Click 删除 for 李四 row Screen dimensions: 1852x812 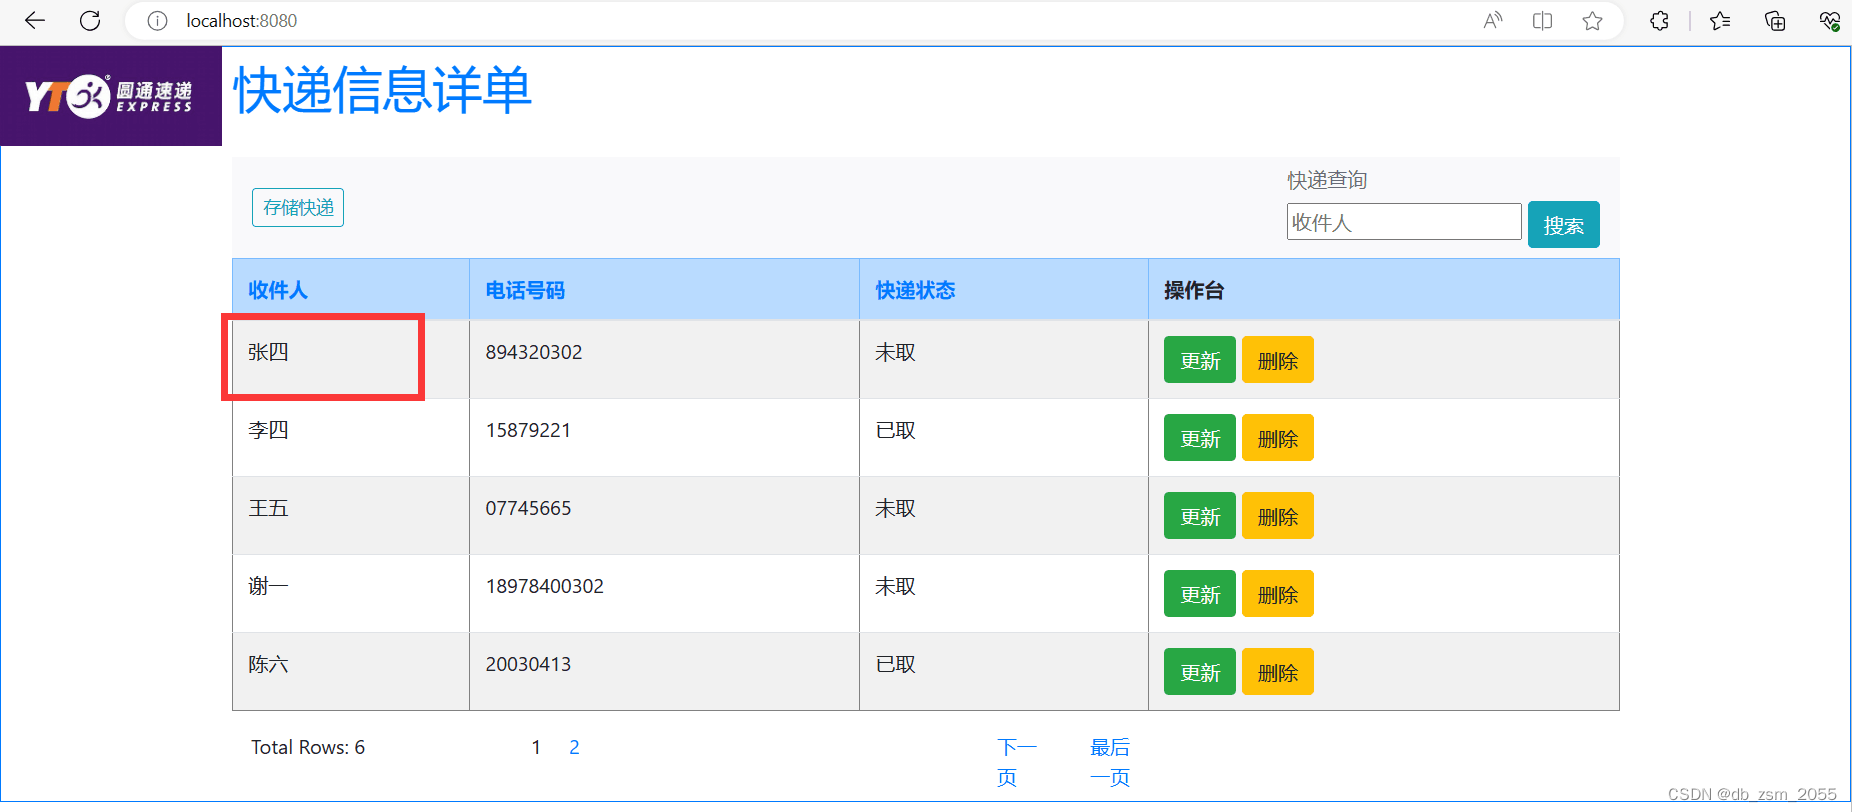[x=1278, y=438]
